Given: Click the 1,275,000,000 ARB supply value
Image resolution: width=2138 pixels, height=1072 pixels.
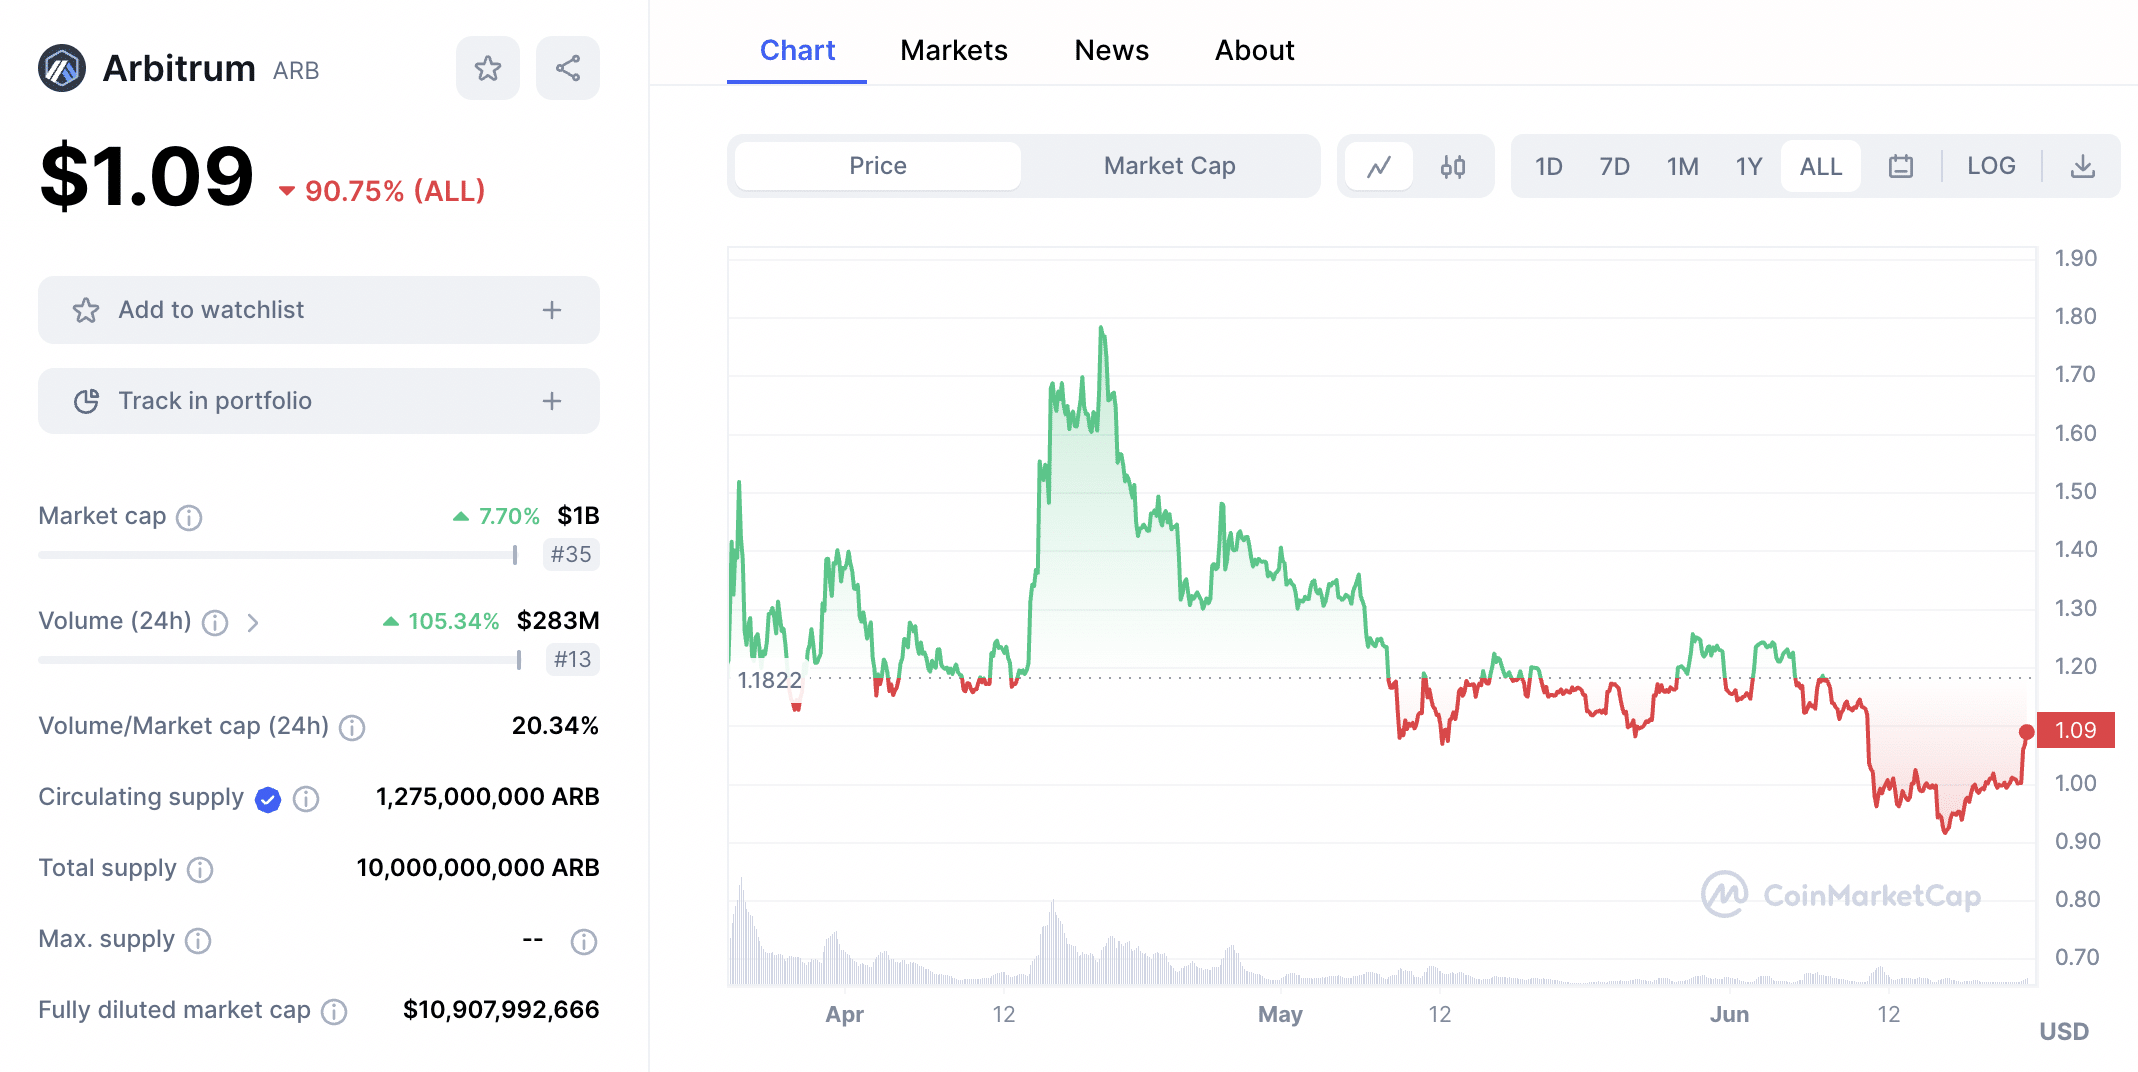Looking at the screenshot, I should pyautogui.click(x=487, y=797).
